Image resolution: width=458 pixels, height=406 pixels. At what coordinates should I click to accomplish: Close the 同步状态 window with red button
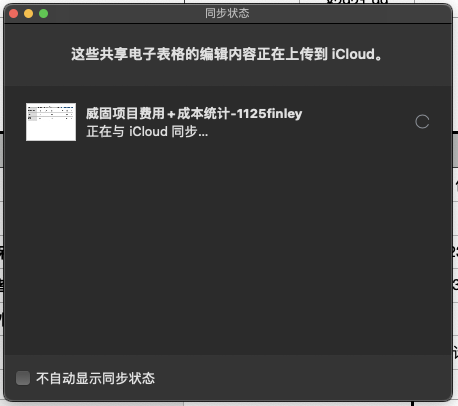14,14
